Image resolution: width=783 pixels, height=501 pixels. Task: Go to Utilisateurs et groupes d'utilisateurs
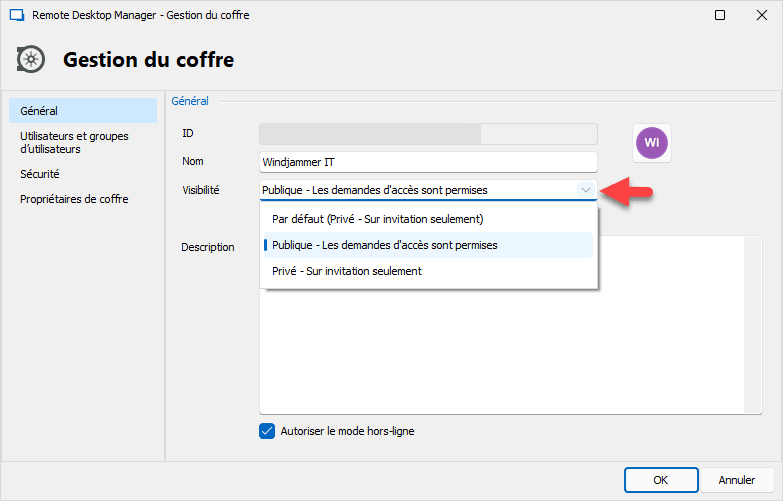point(74,142)
